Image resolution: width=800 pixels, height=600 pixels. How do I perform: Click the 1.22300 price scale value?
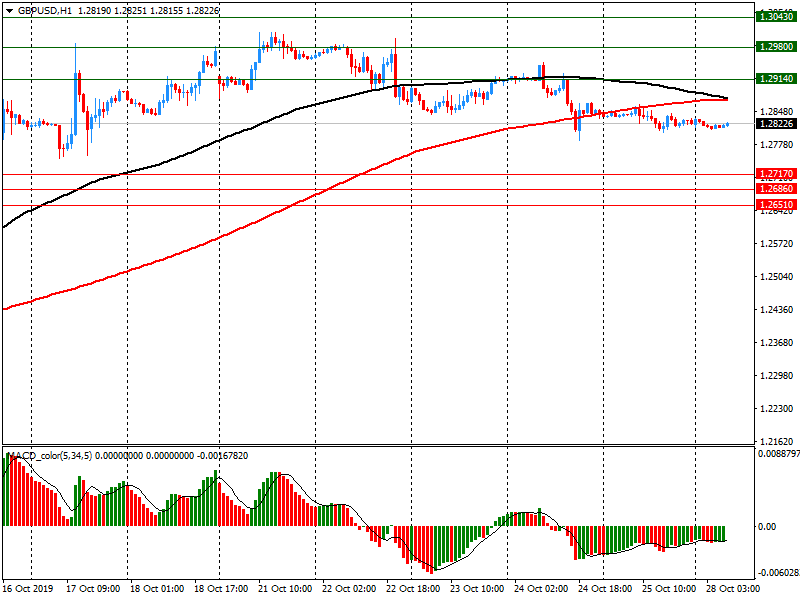tap(777, 409)
